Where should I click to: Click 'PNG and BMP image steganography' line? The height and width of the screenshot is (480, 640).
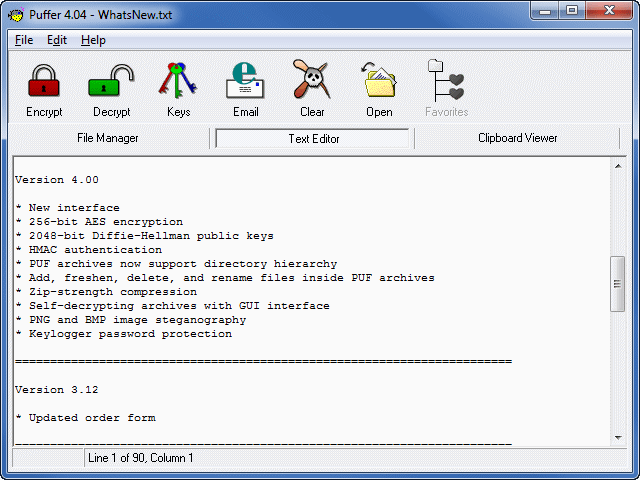[131, 320]
